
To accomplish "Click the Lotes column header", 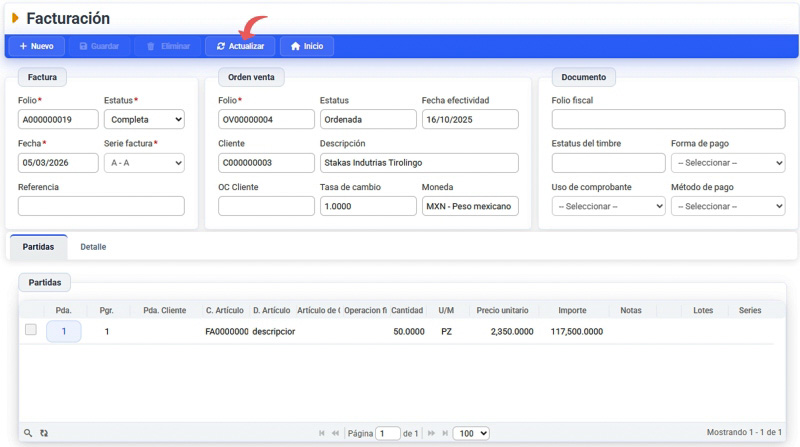I will 703,310.
